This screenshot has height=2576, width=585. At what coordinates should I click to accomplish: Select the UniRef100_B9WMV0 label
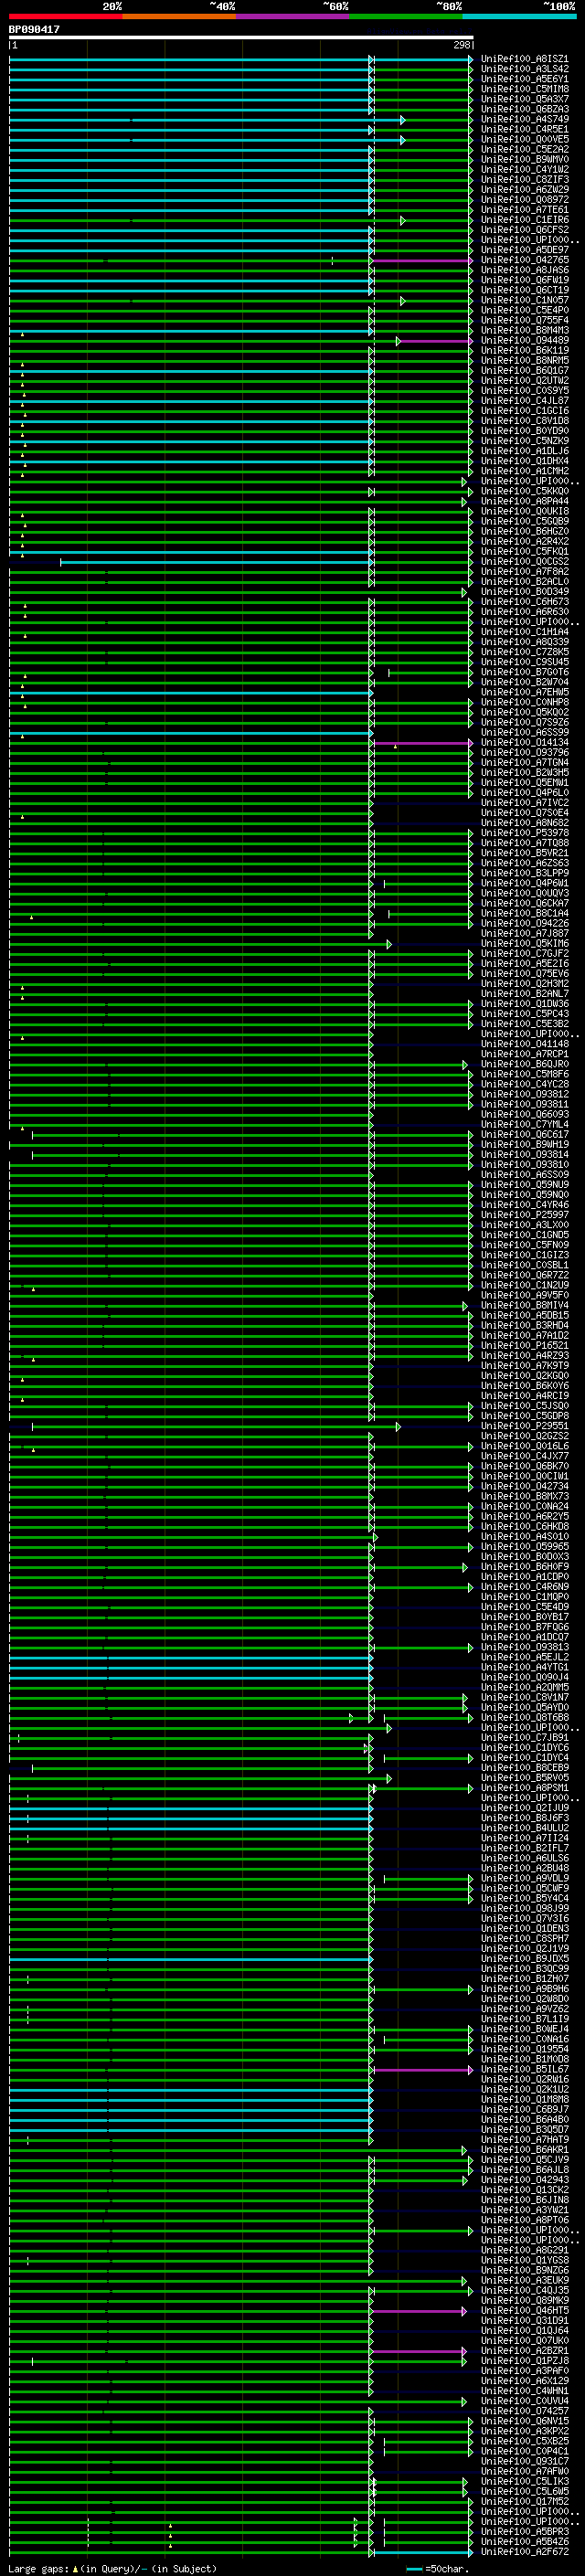[525, 160]
